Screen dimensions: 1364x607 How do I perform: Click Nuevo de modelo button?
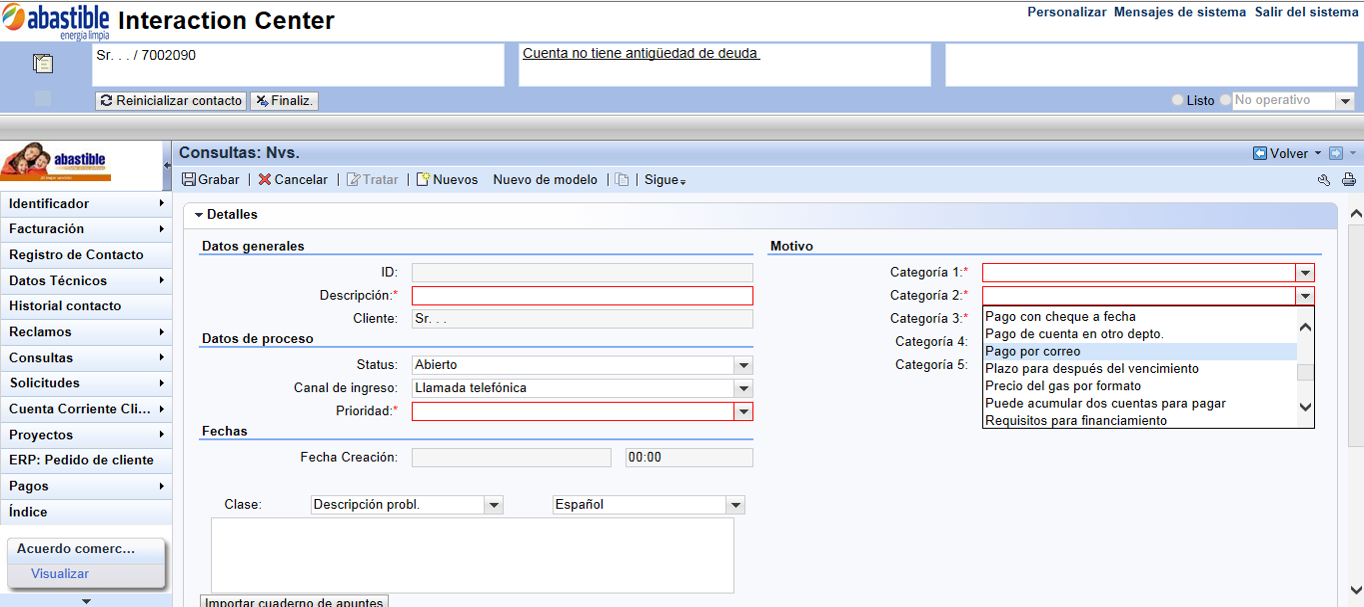[x=545, y=180]
